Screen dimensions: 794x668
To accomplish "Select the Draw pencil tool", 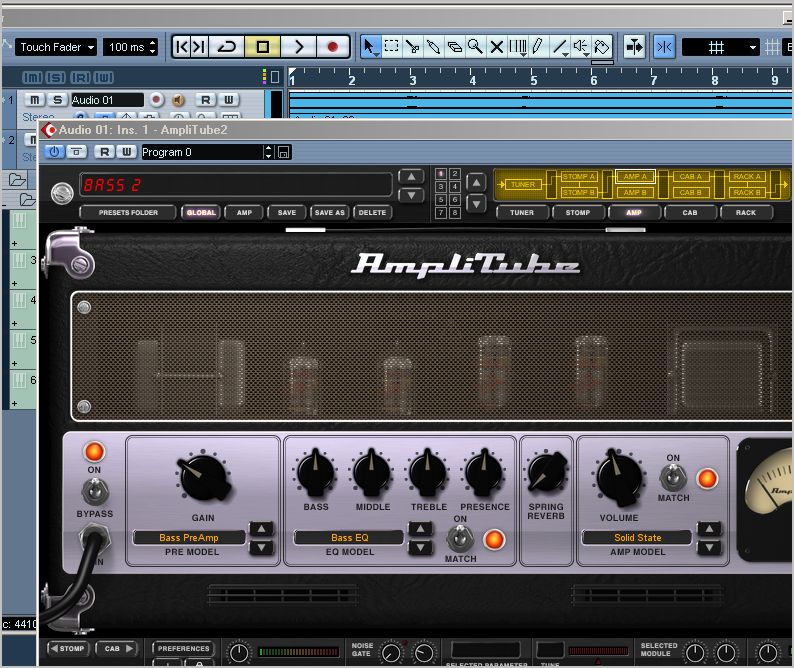I will 538,47.
